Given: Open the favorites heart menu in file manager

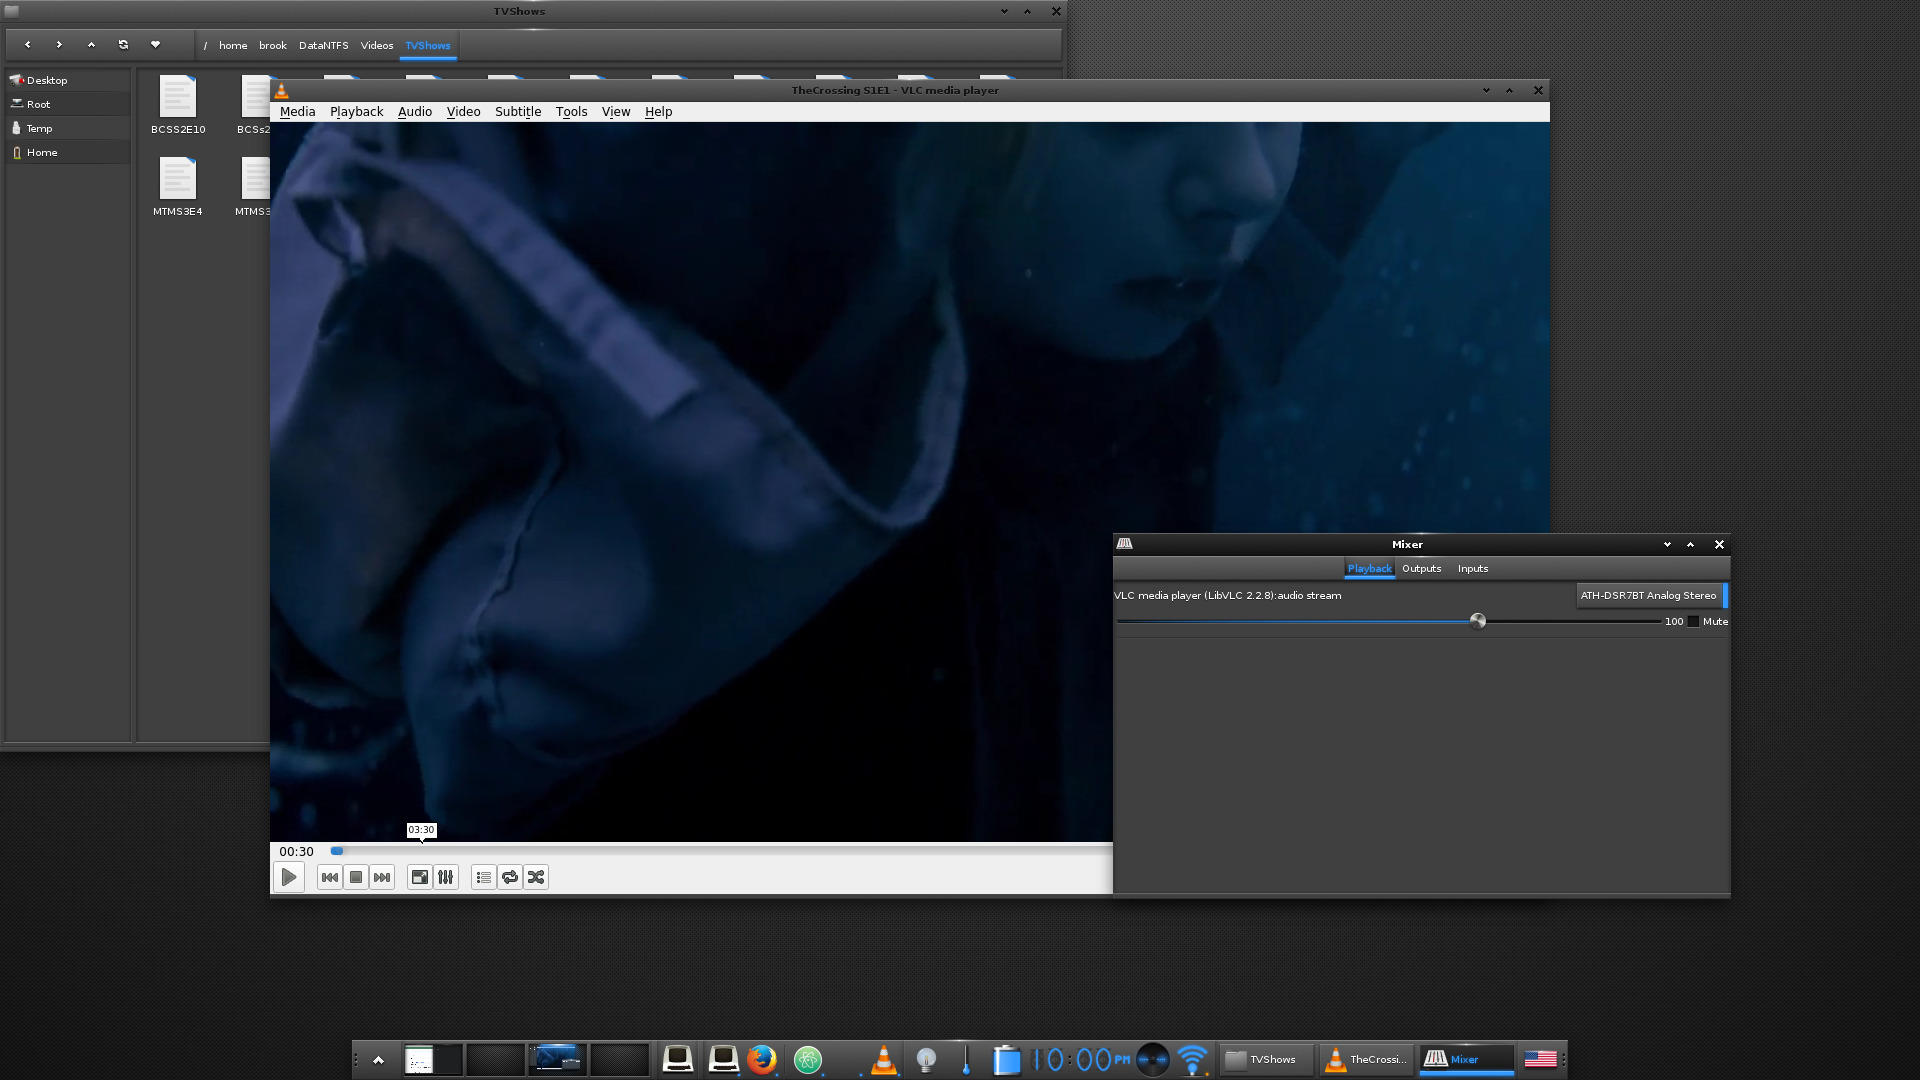Looking at the screenshot, I should [x=155, y=45].
